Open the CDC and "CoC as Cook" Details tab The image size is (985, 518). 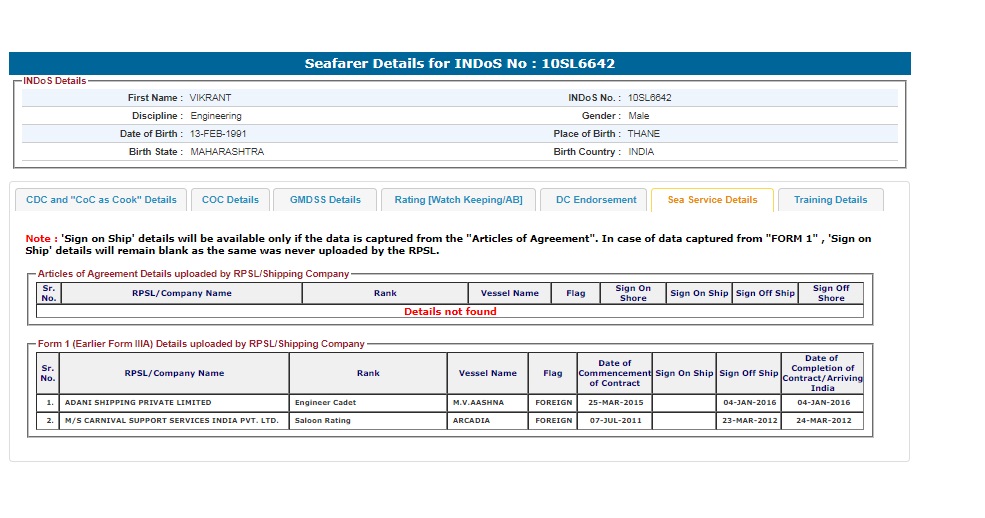(101, 200)
